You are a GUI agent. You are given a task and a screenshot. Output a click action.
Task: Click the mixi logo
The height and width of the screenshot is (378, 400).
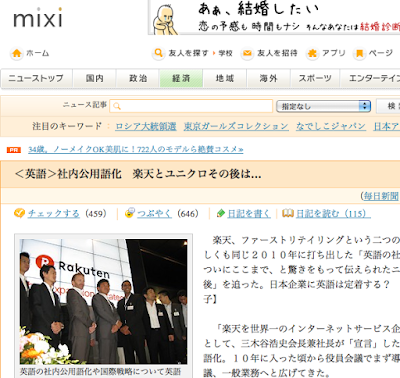click(38, 17)
